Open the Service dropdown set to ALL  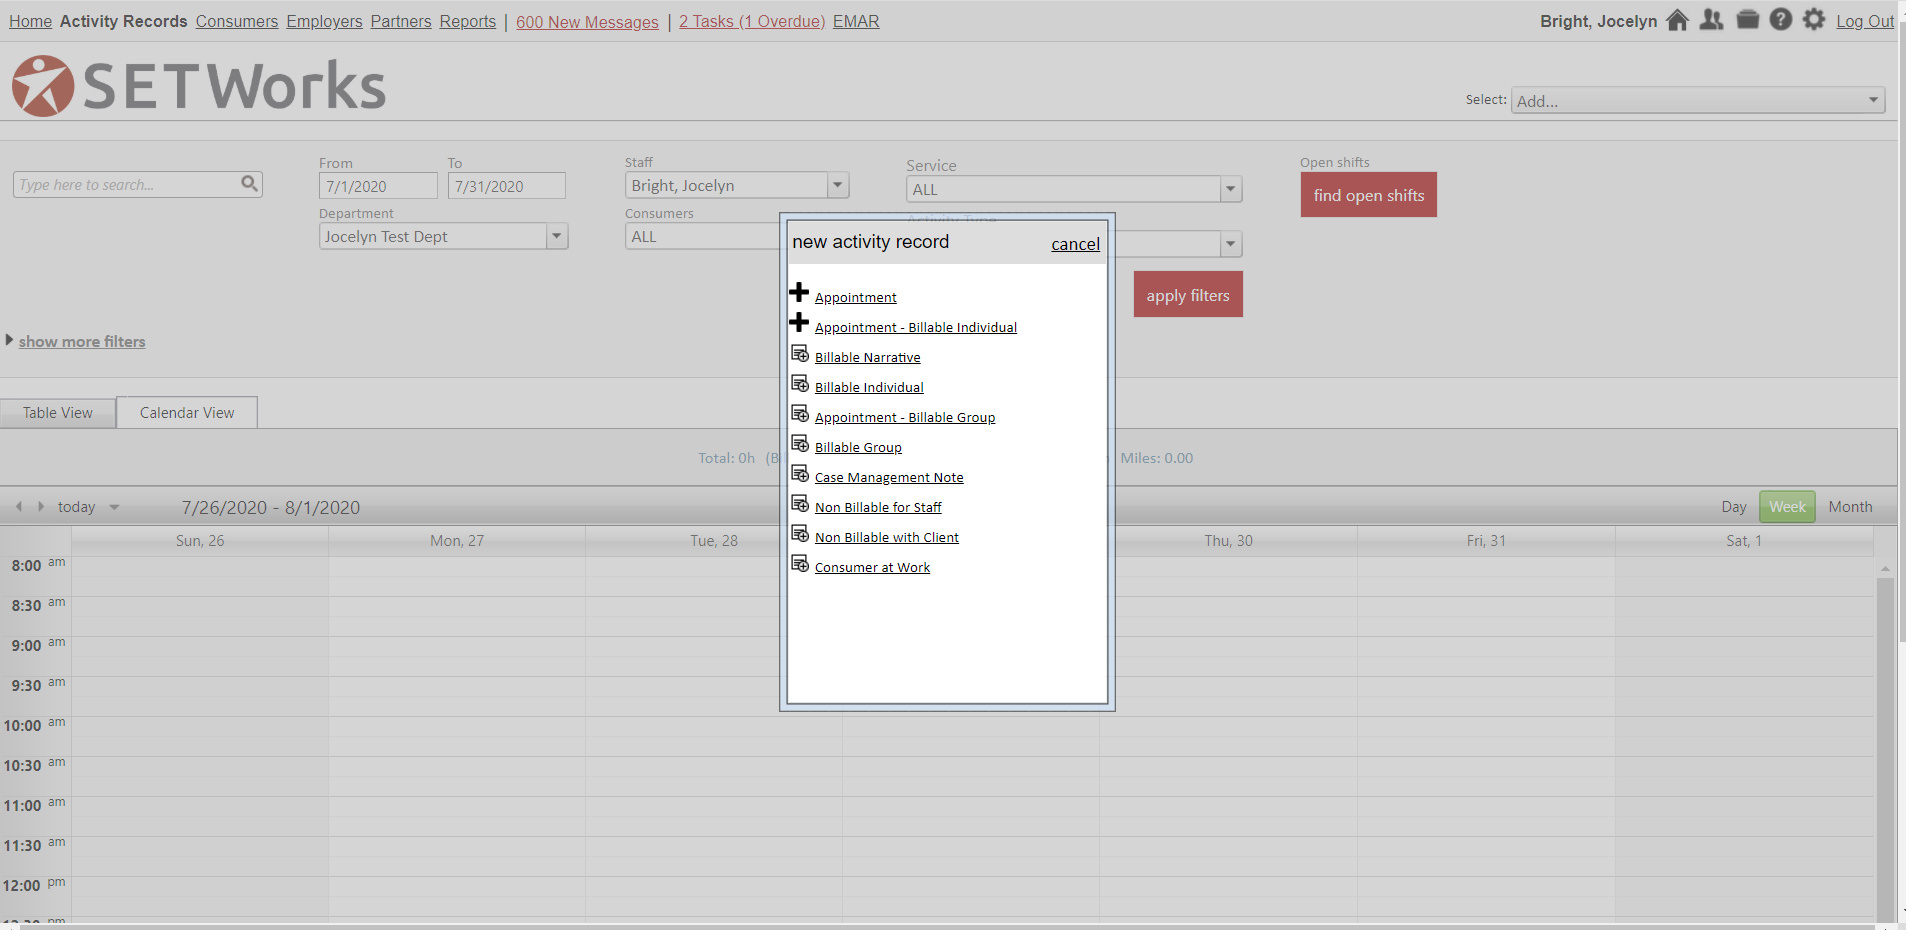[x=1074, y=189]
